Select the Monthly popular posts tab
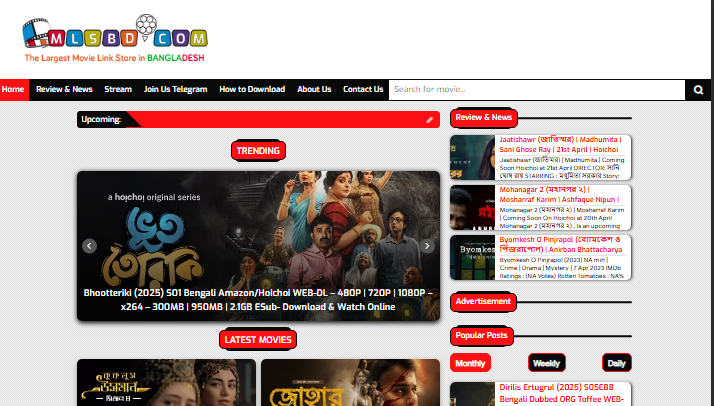The image size is (714, 406). (x=470, y=363)
